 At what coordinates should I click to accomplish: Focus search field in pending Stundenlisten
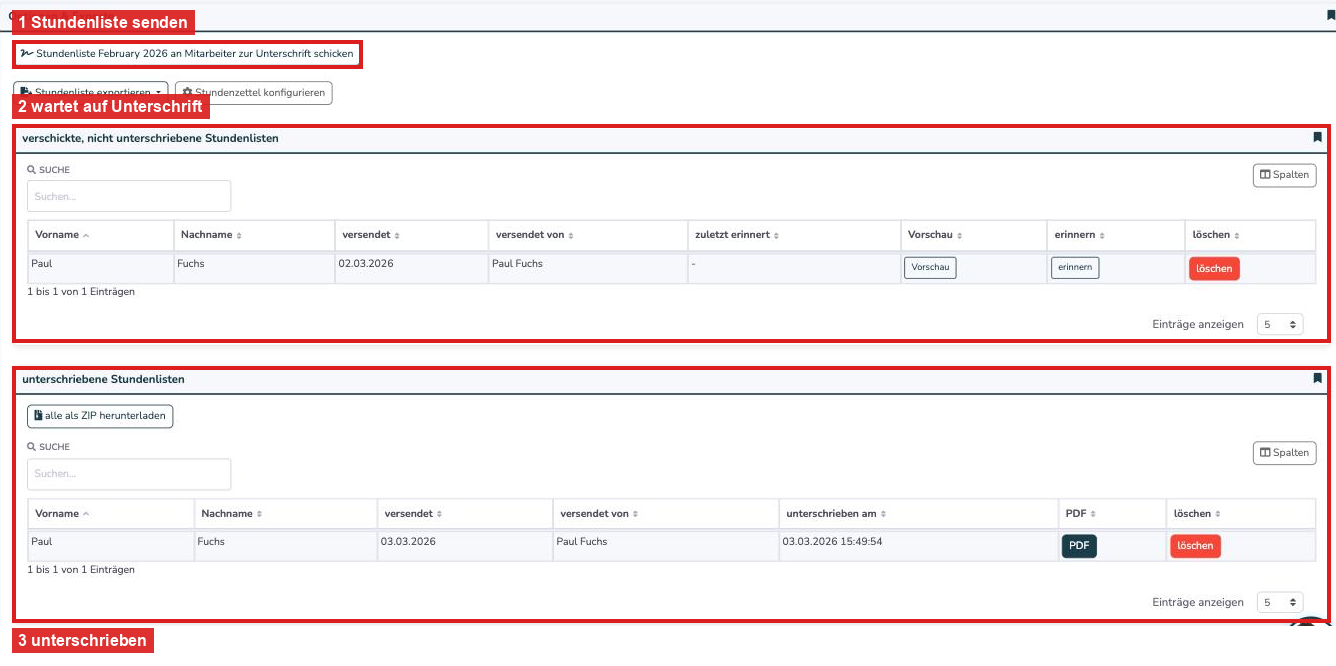pos(129,196)
